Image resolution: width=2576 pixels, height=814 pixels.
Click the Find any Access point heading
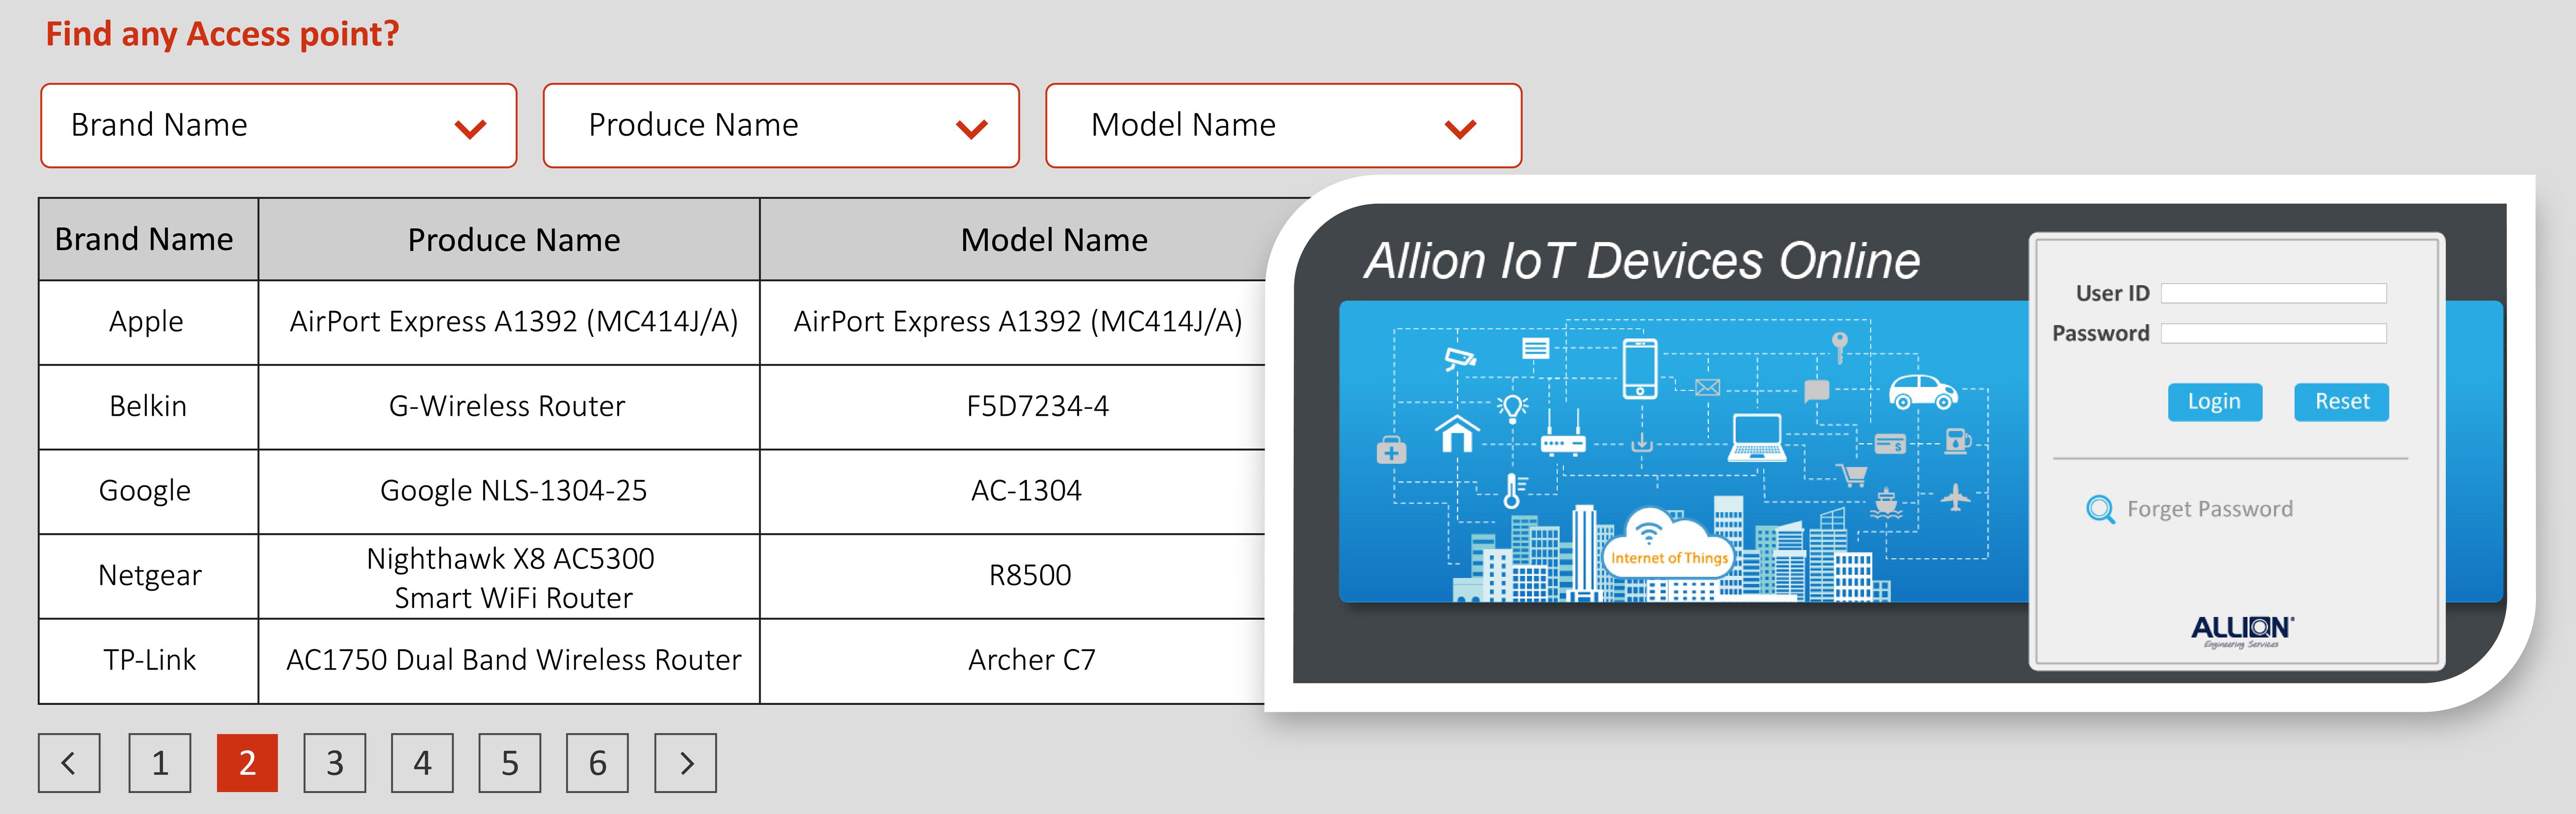tap(222, 34)
